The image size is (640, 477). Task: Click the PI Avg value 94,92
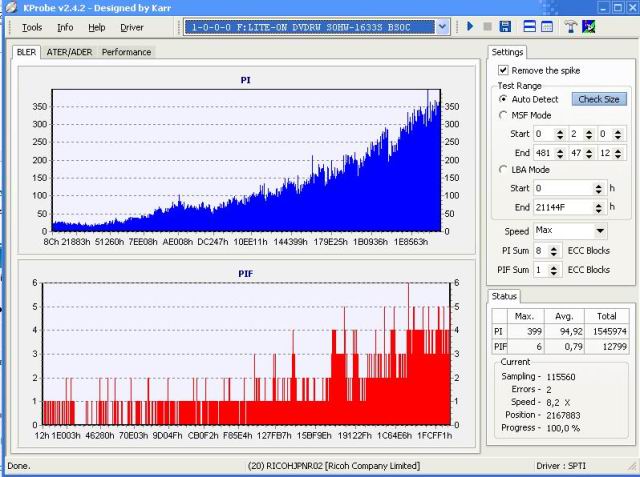571,331
